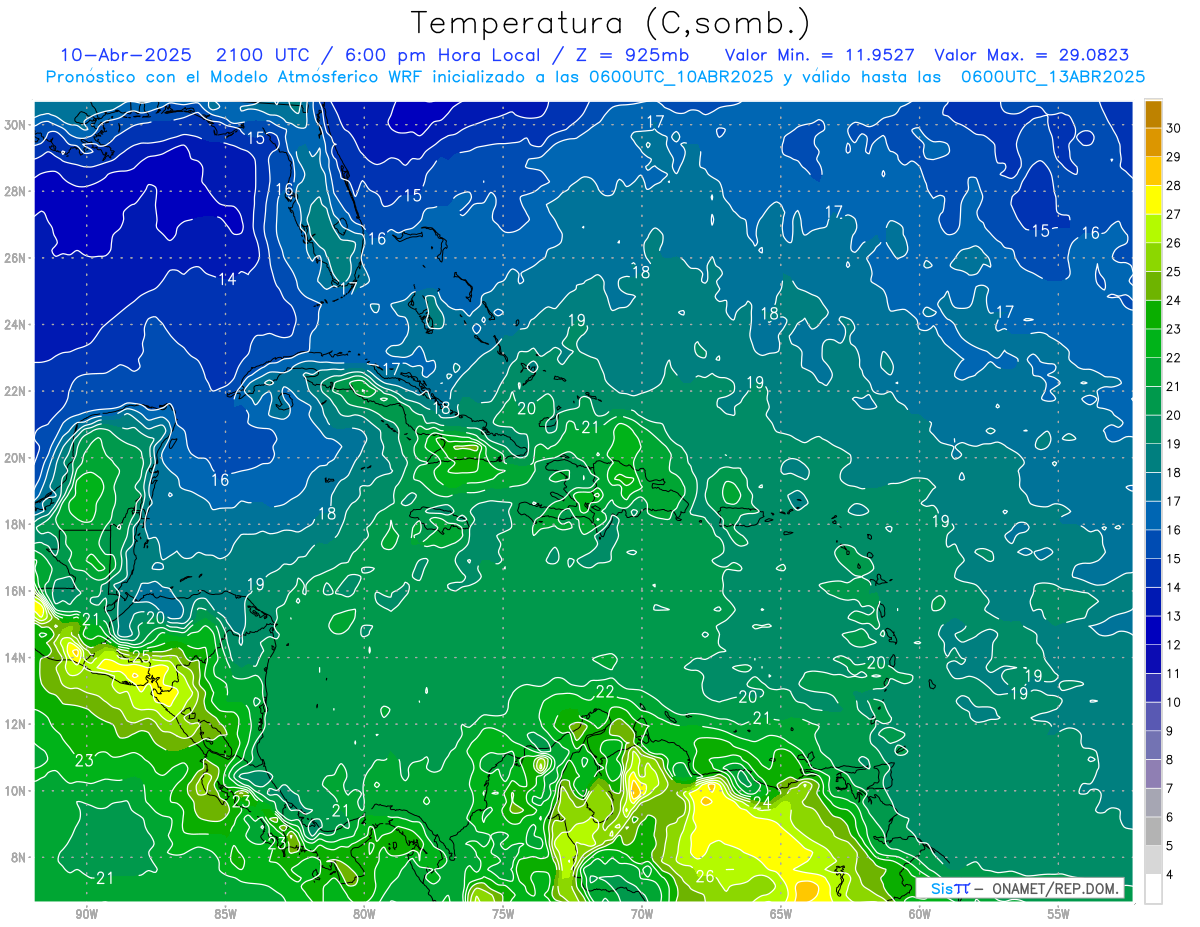Screen dimensions: 1200x927
Task: Click the '24' contour label on the map
Action: click(x=761, y=803)
